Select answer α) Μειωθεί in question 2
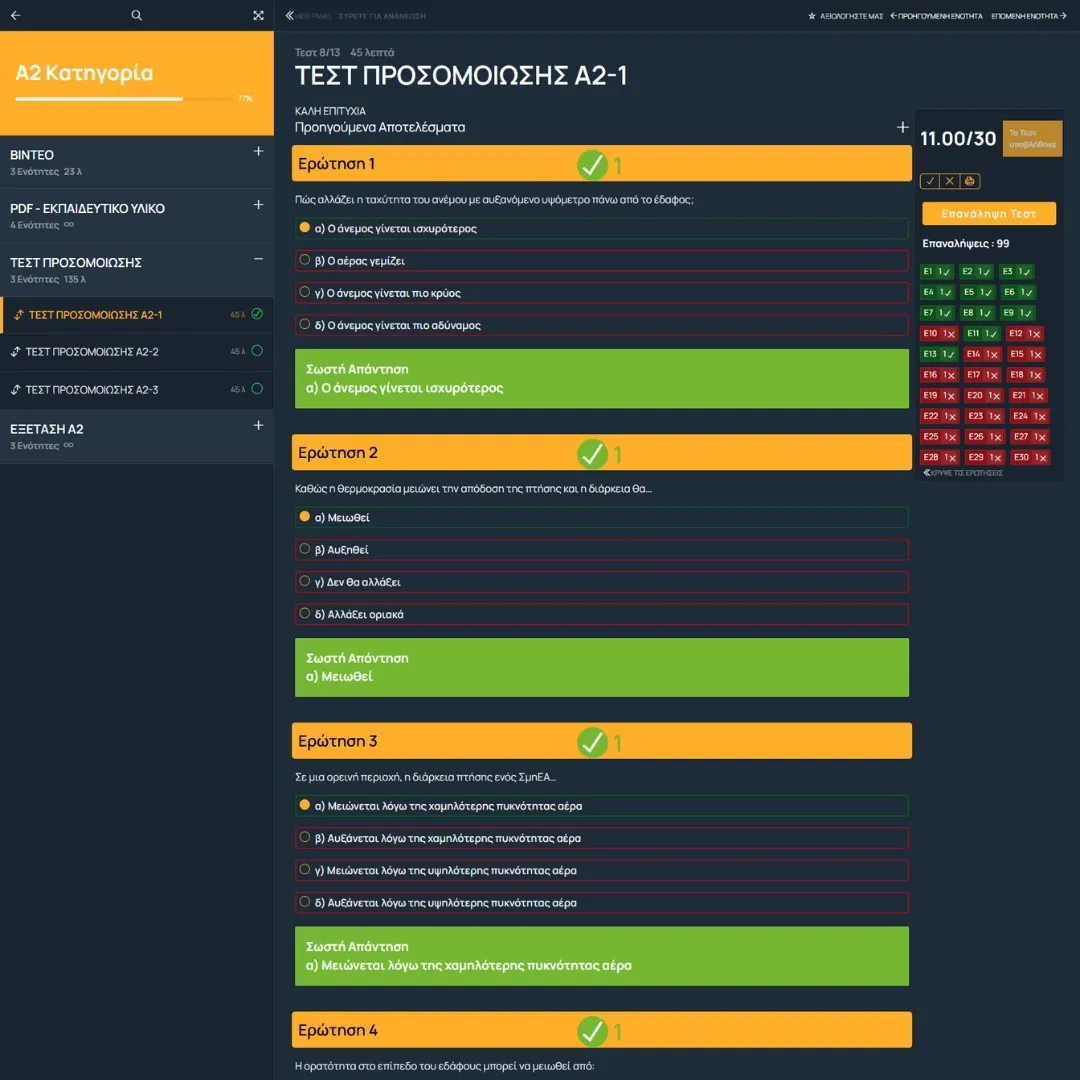The width and height of the screenshot is (1080, 1080). click(601, 517)
